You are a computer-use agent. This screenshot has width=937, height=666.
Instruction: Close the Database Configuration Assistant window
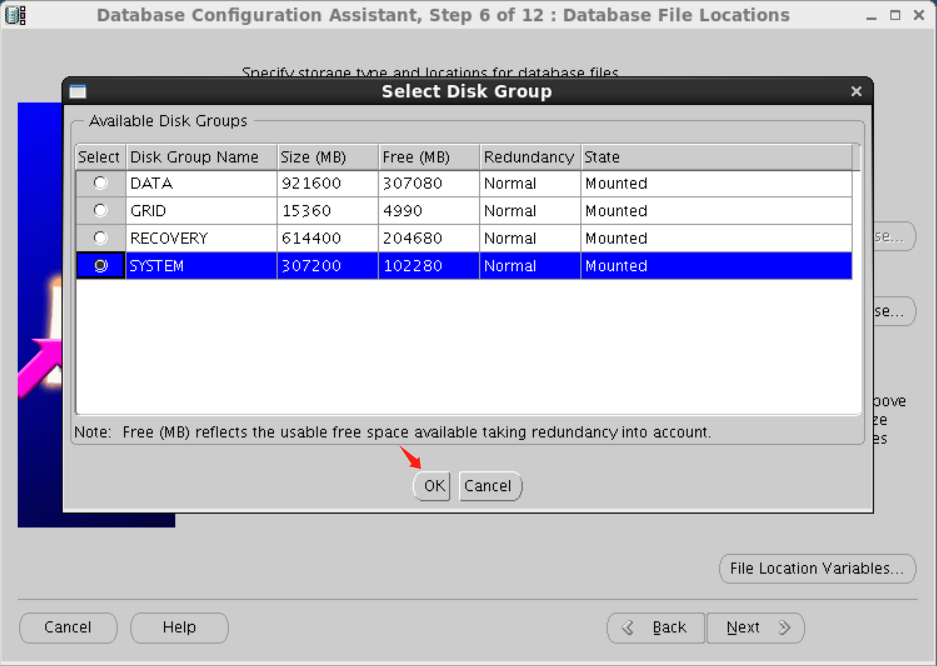[x=919, y=16]
